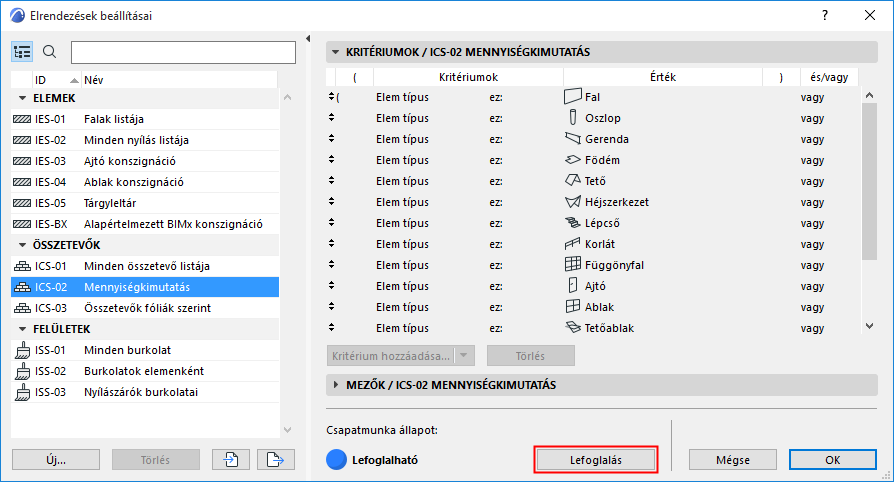The height and width of the screenshot is (482, 894).
Task: Click the slab icon next to Födém
Action: tap(573, 160)
